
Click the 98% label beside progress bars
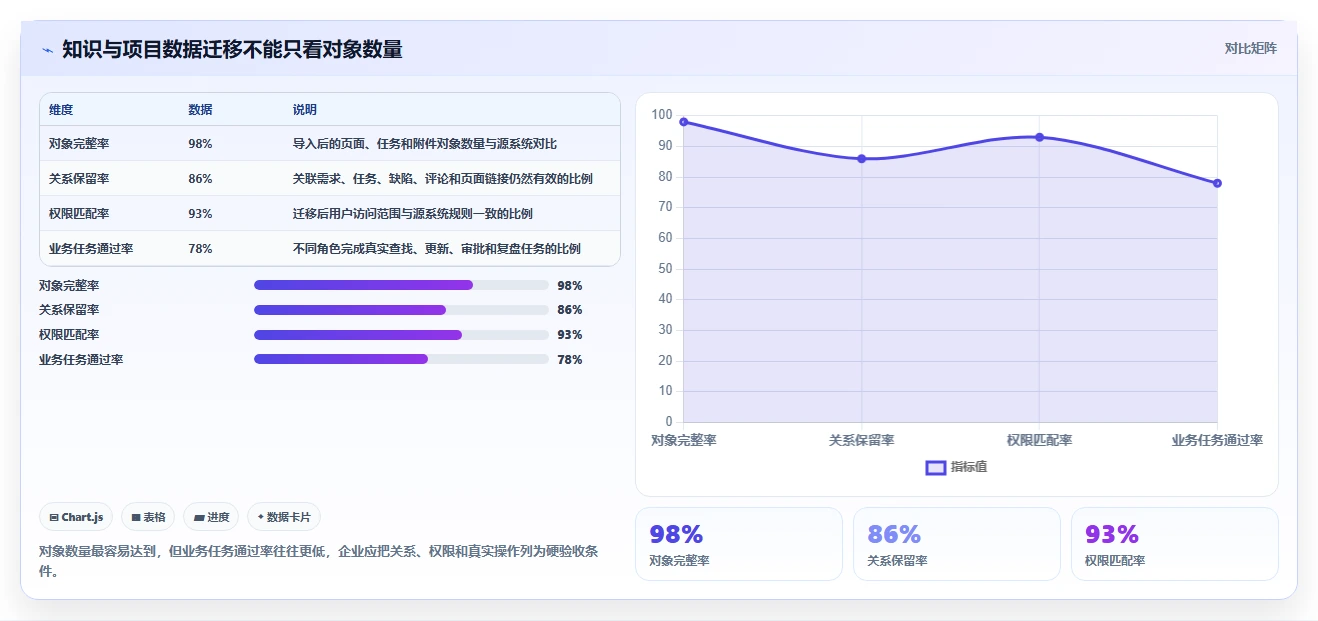[x=570, y=285]
